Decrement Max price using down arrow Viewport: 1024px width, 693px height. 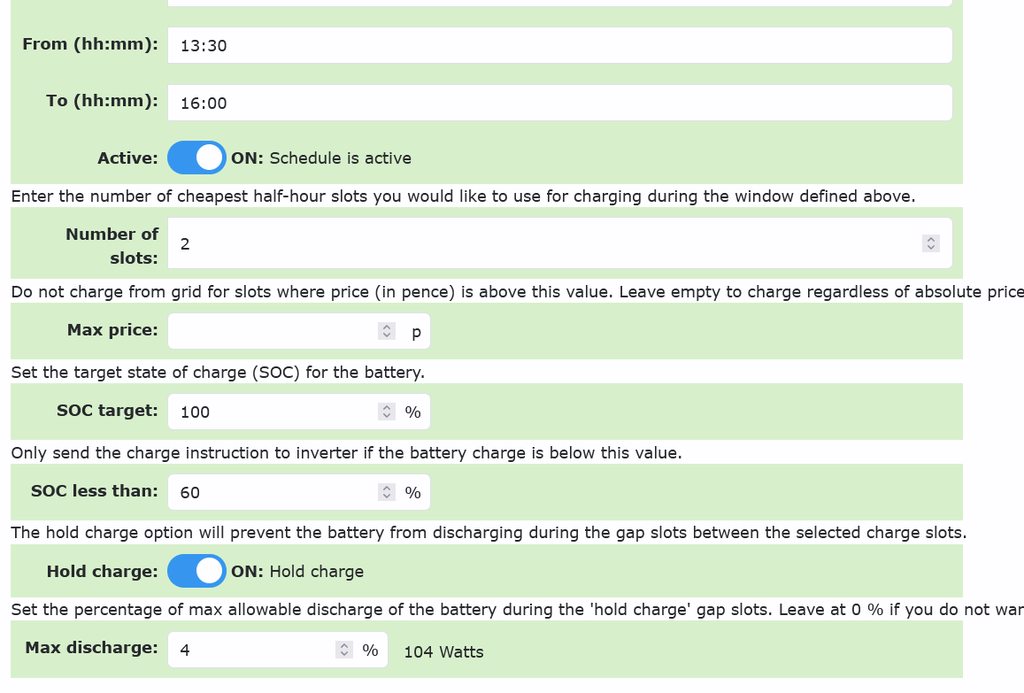click(x=387, y=335)
